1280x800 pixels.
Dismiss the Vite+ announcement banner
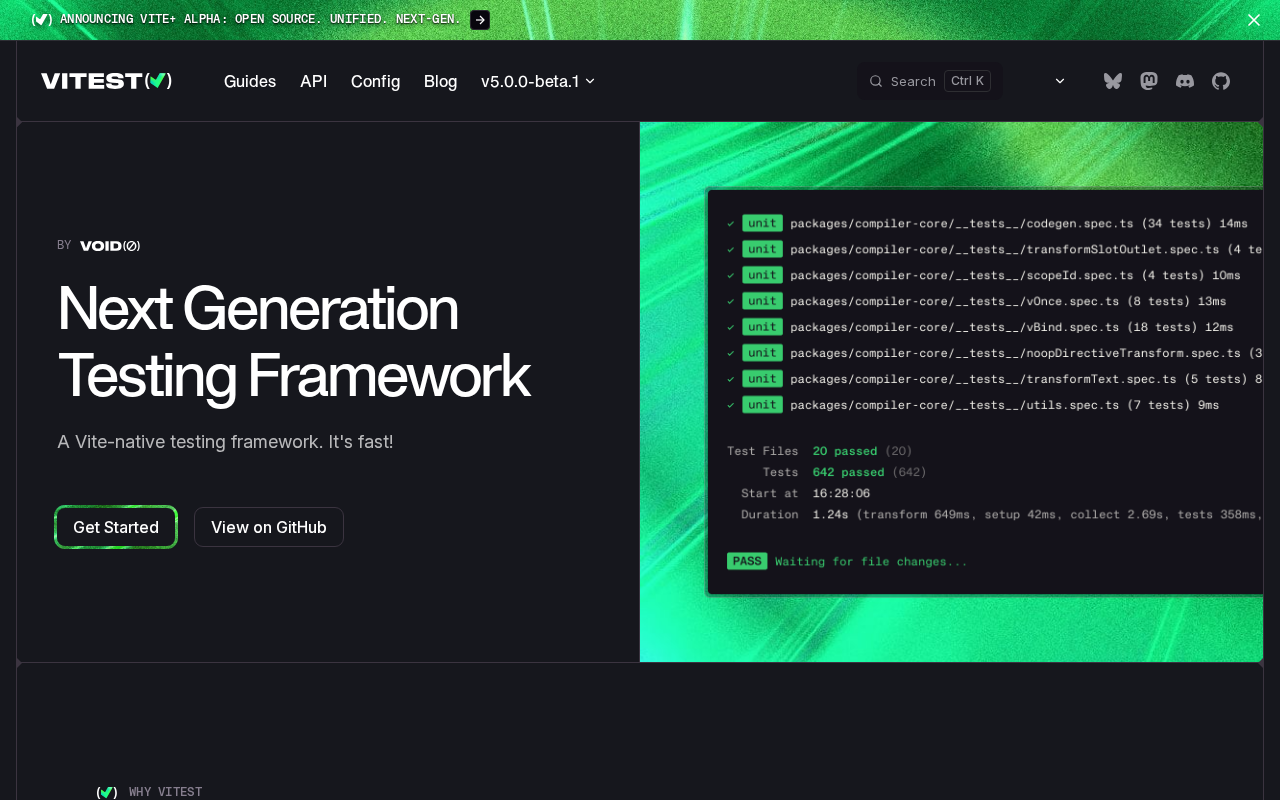click(x=1254, y=20)
